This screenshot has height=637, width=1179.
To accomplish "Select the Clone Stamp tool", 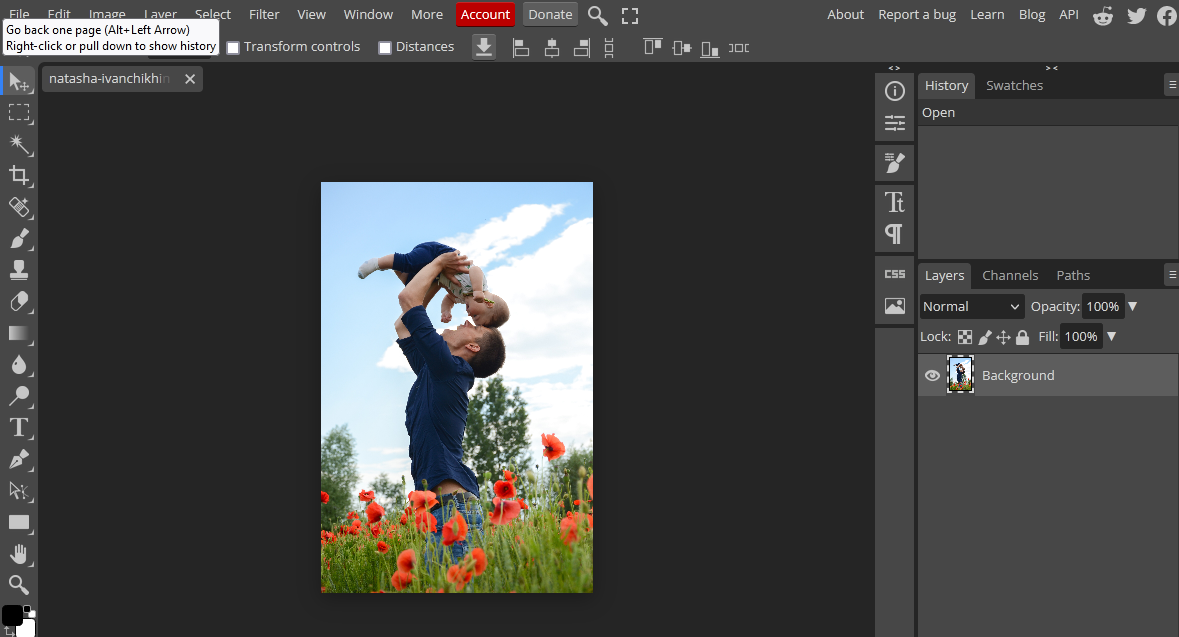I will click(x=19, y=270).
